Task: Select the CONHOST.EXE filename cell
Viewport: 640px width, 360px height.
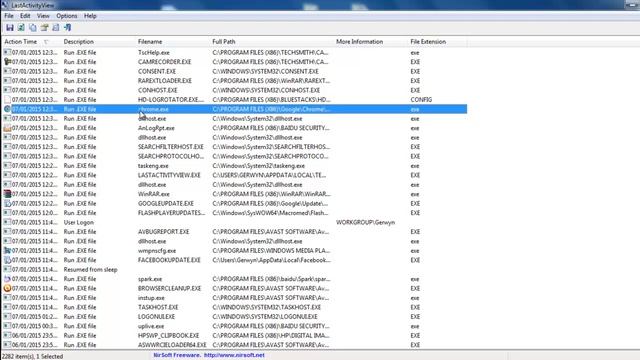Action: click(x=158, y=90)
